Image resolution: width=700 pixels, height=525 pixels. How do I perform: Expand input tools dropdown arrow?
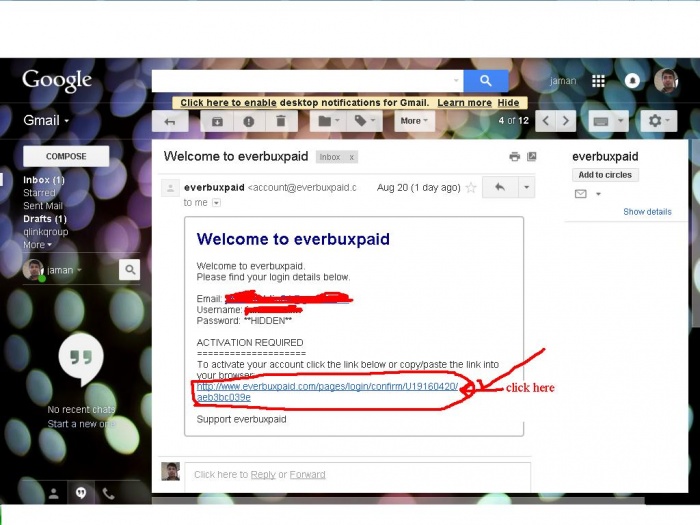coord(621,121)
